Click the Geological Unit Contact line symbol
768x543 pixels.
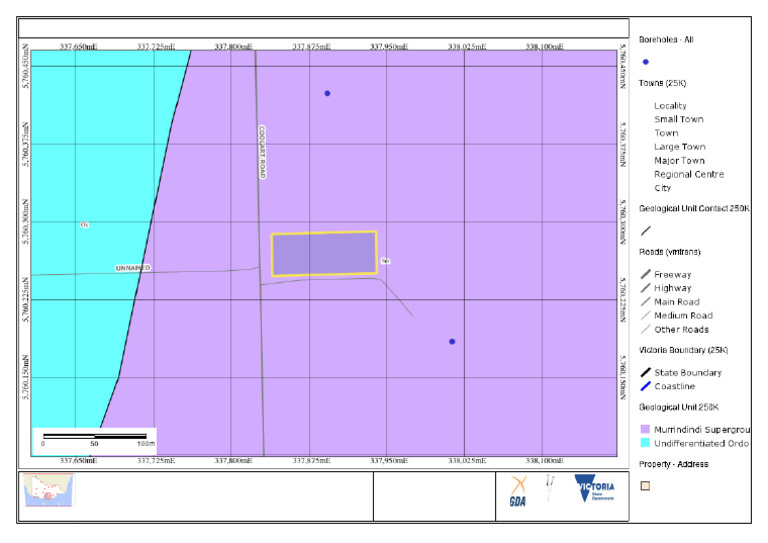[646, 230]
